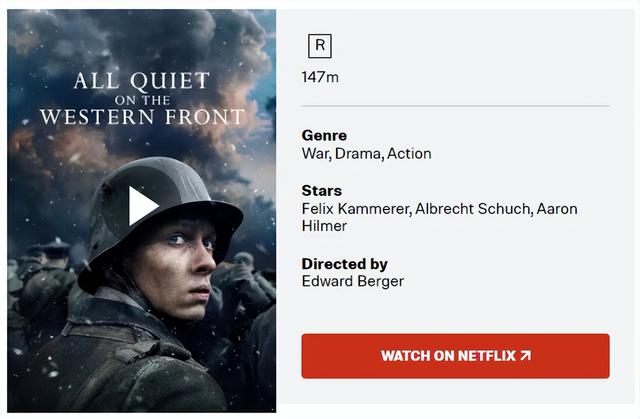Click the R rating badge
640x419 pixels.
point(320,46)
